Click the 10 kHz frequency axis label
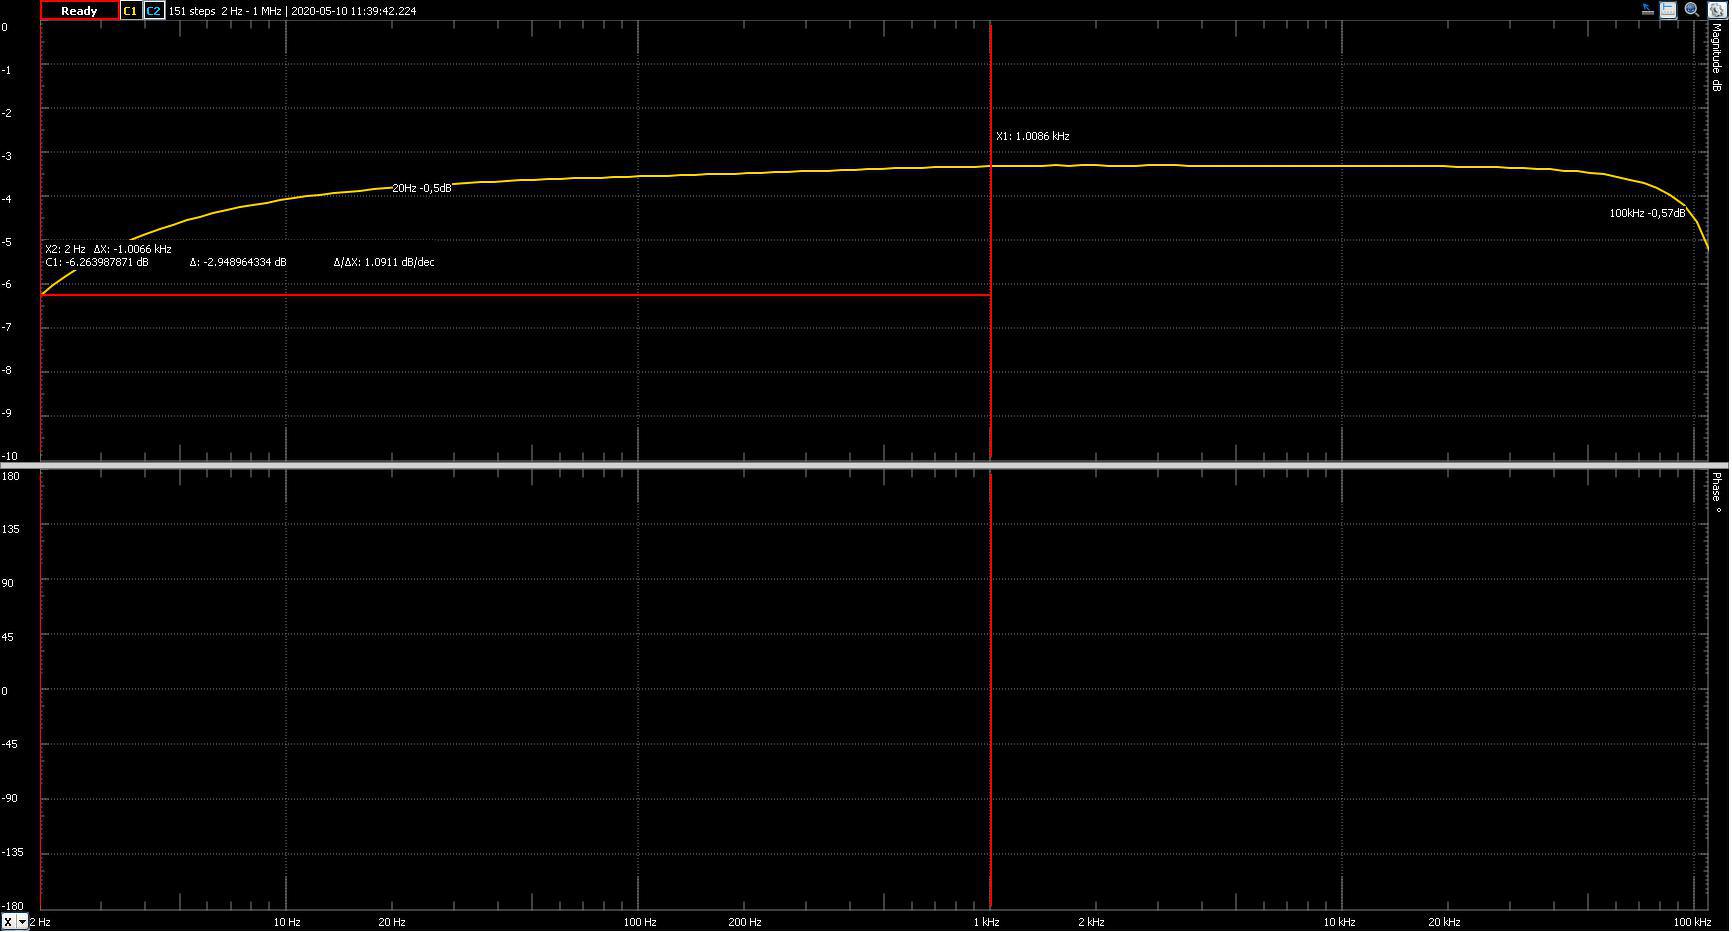1732x932 pixels. tap(1339, 922)
